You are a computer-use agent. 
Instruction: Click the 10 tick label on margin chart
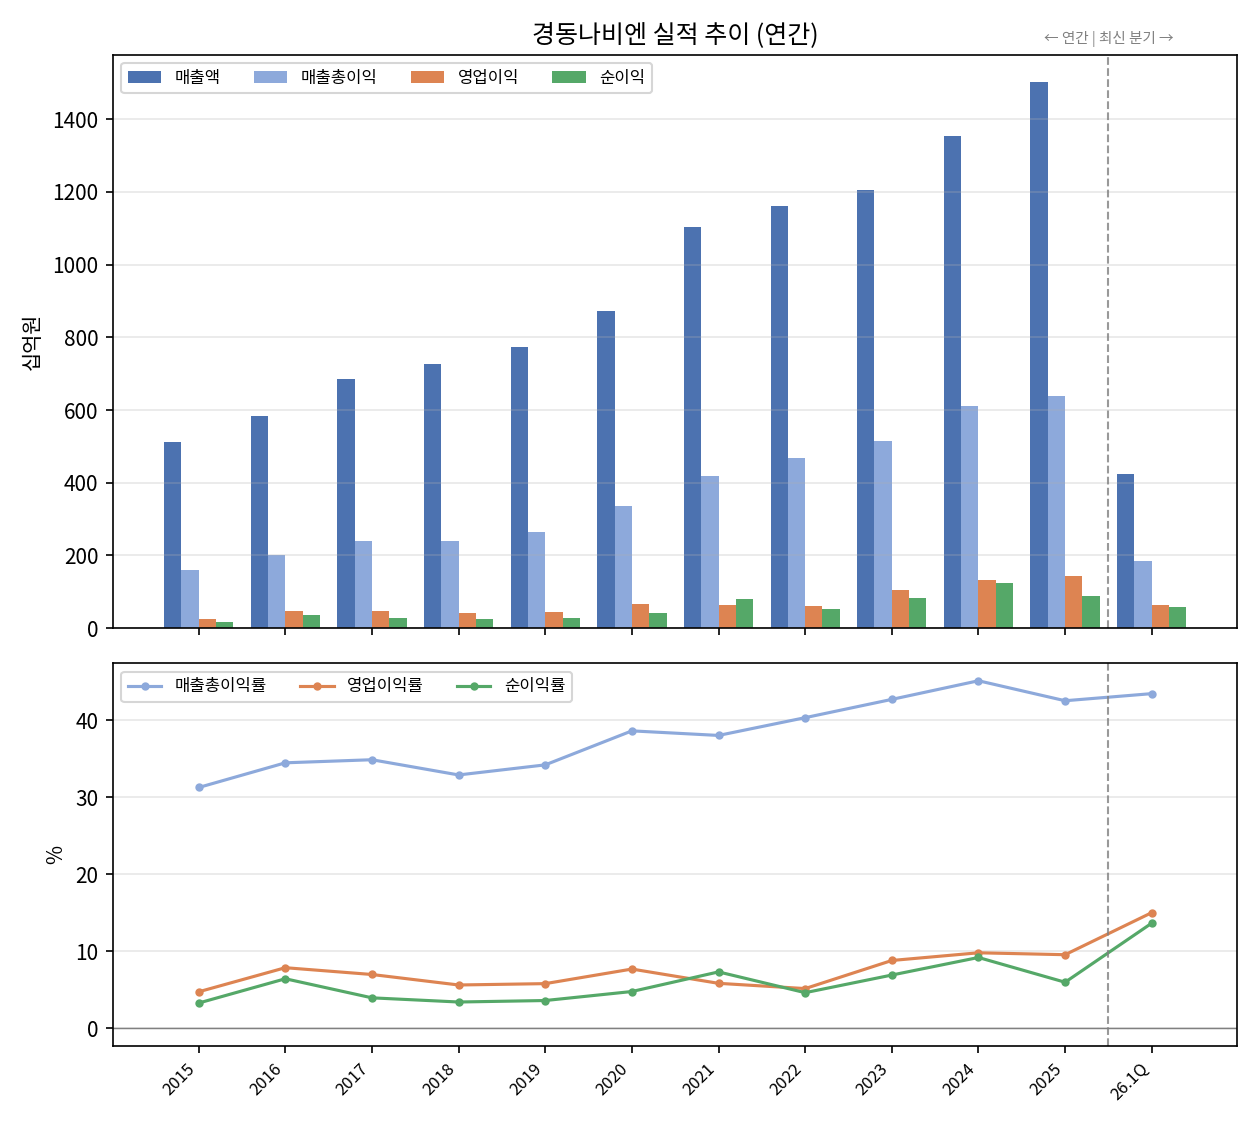(x=88, y=952)
